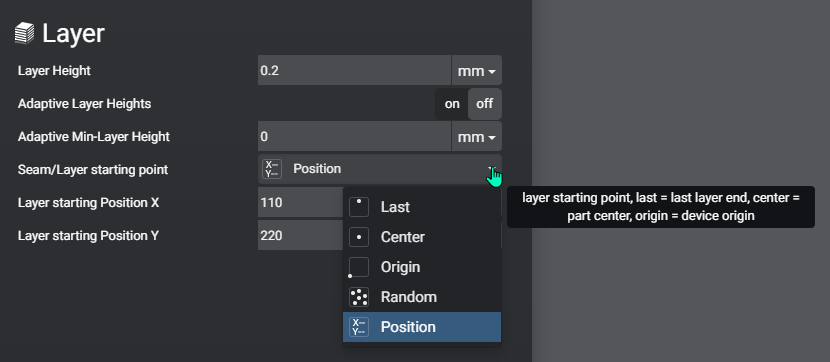Click the Random dice icon
The height and width of the screenshot is (362, 830).
click(x=359, y=297)
